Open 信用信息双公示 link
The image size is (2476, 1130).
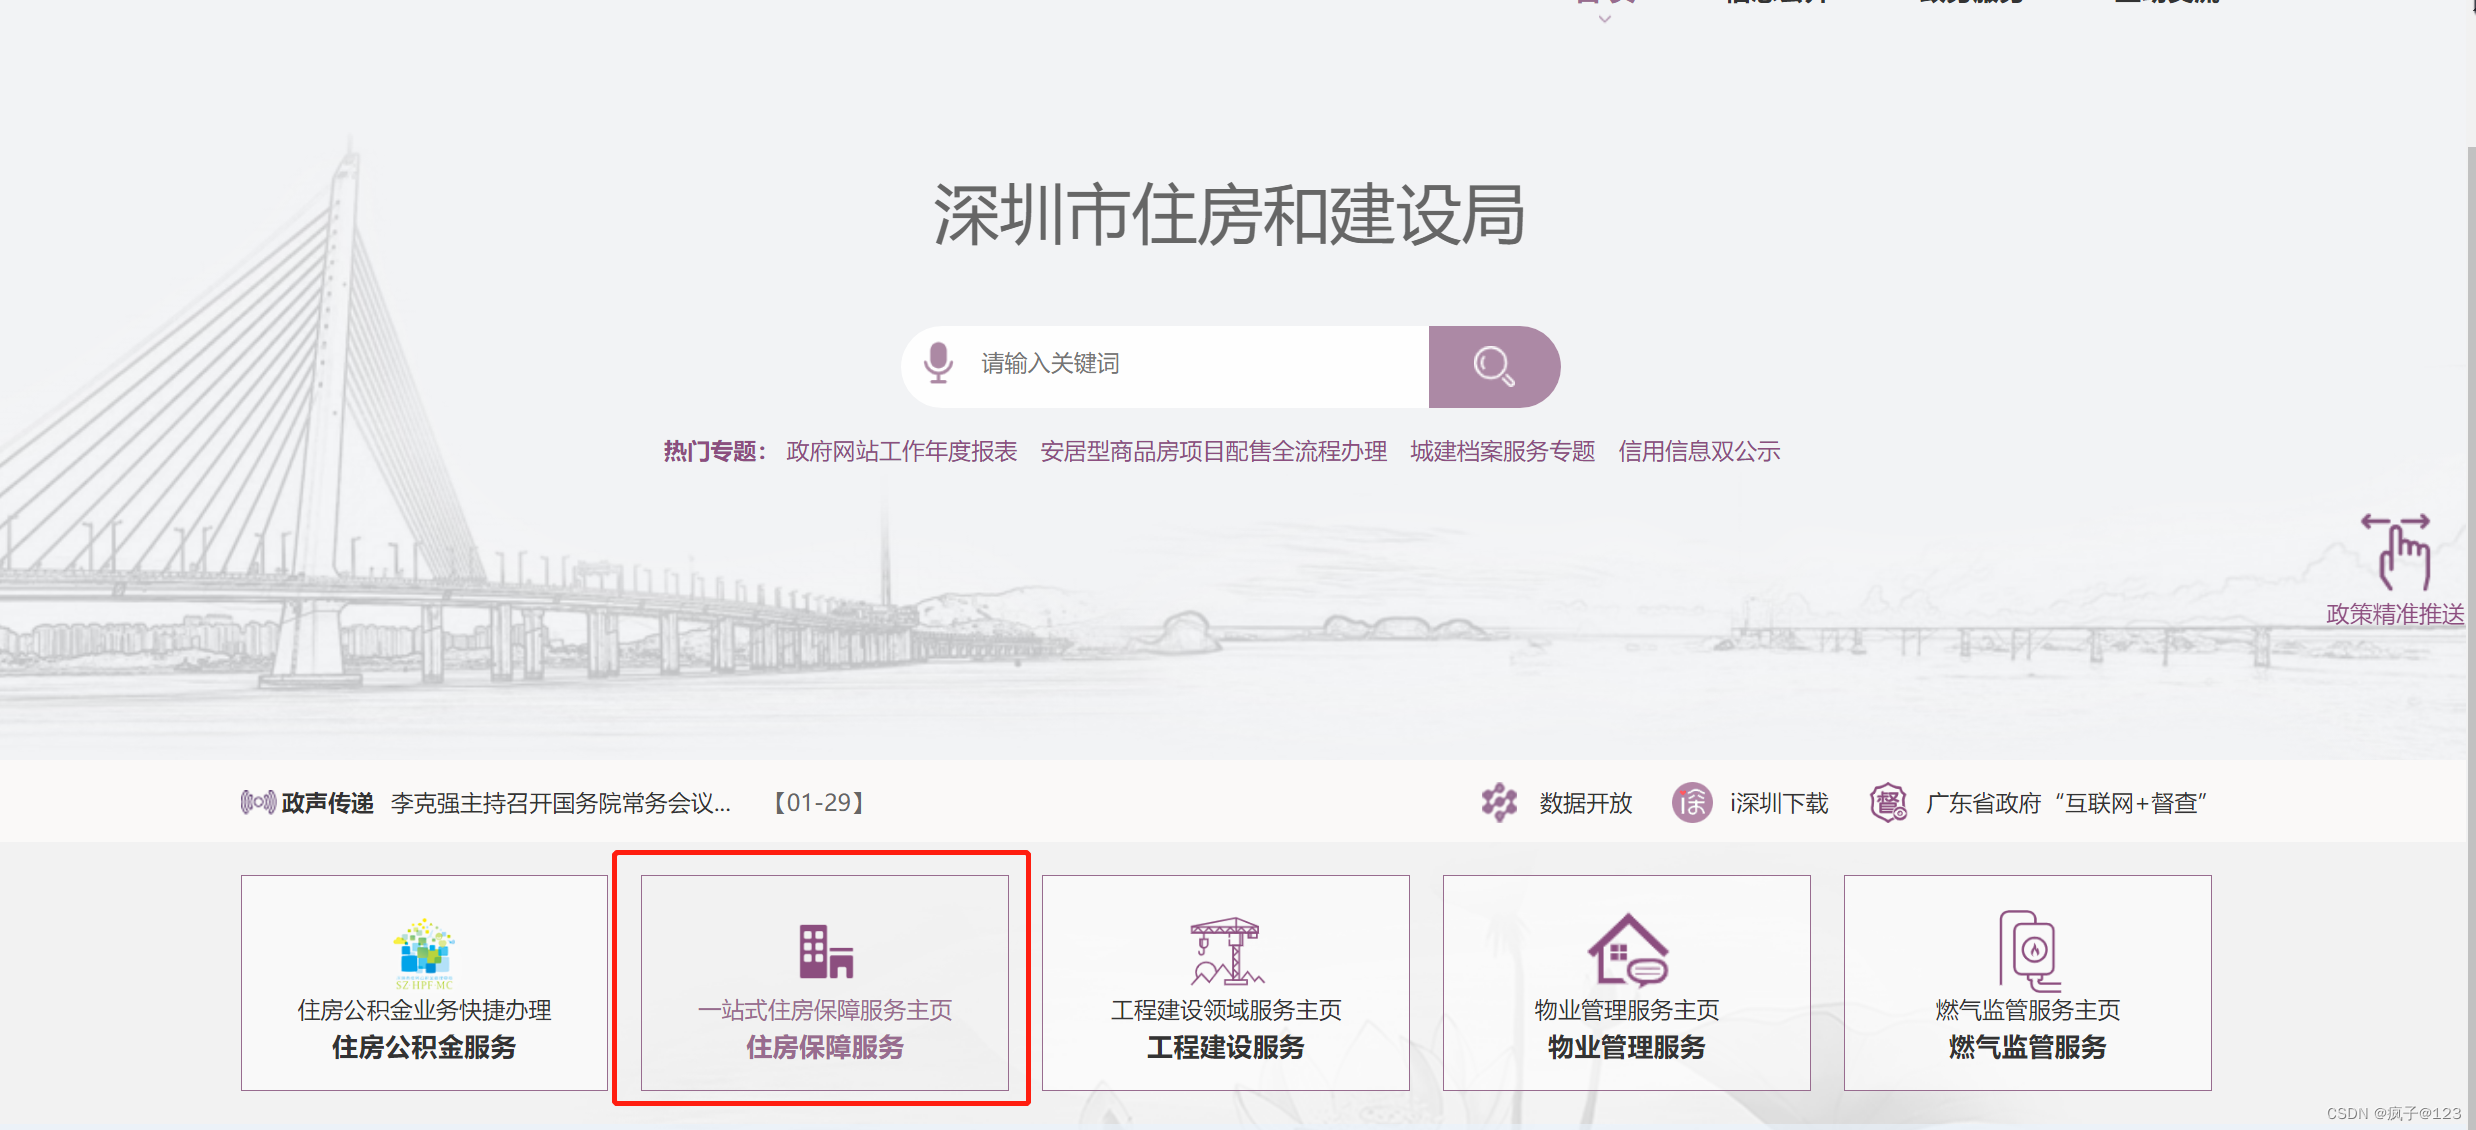pos(1699,452)
